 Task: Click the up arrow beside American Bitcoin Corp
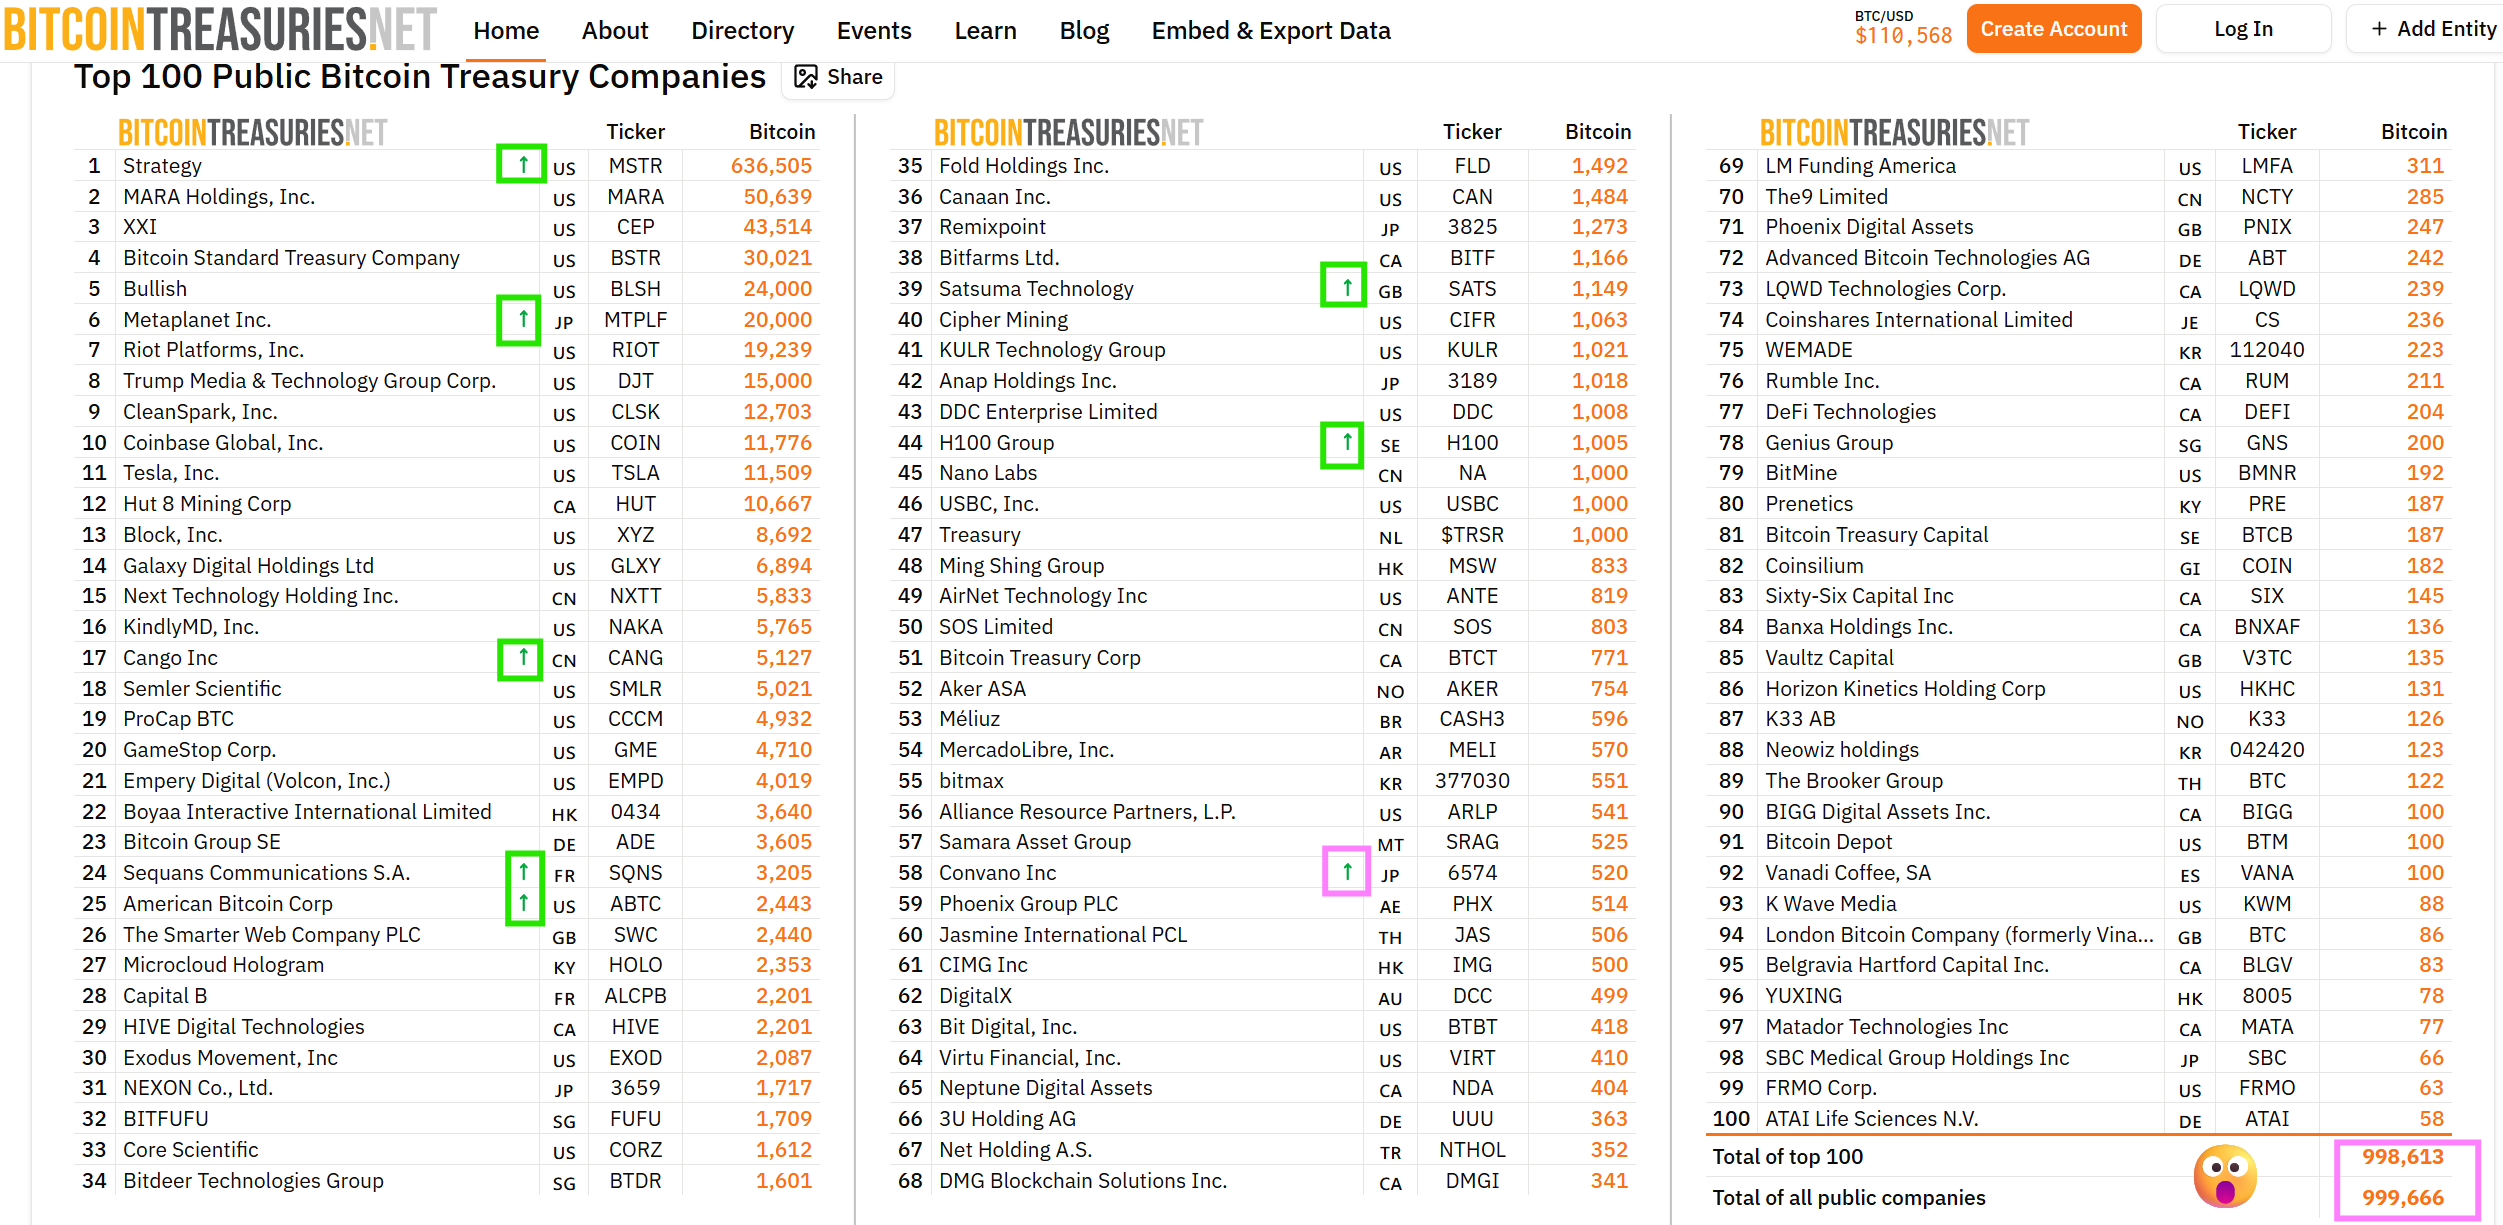point(523,903)
